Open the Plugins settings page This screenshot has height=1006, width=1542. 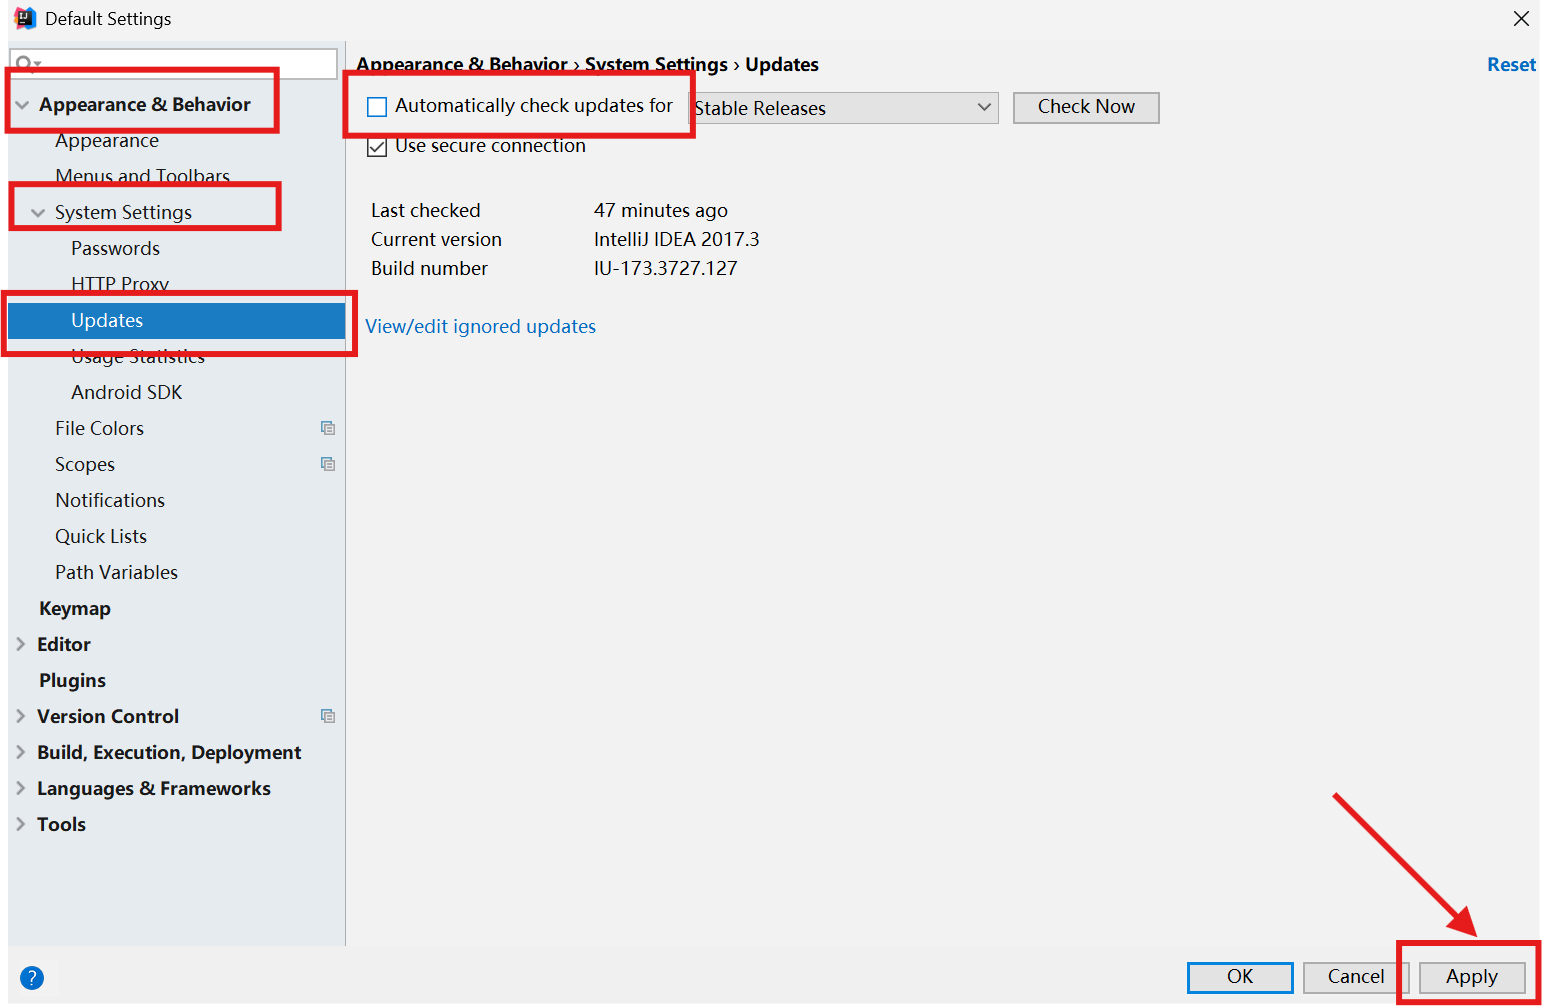tap(72, 680)
